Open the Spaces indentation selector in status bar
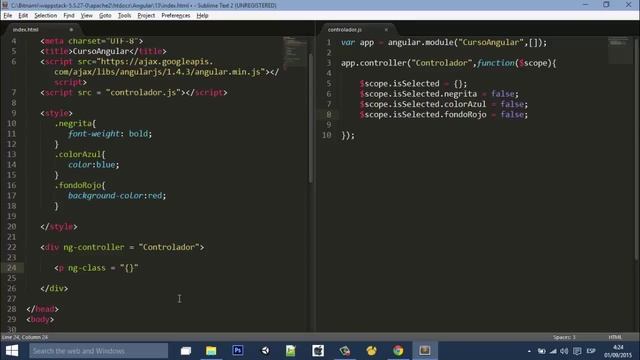640x360 pixels. pyautogui.click(x=564, y=337)
